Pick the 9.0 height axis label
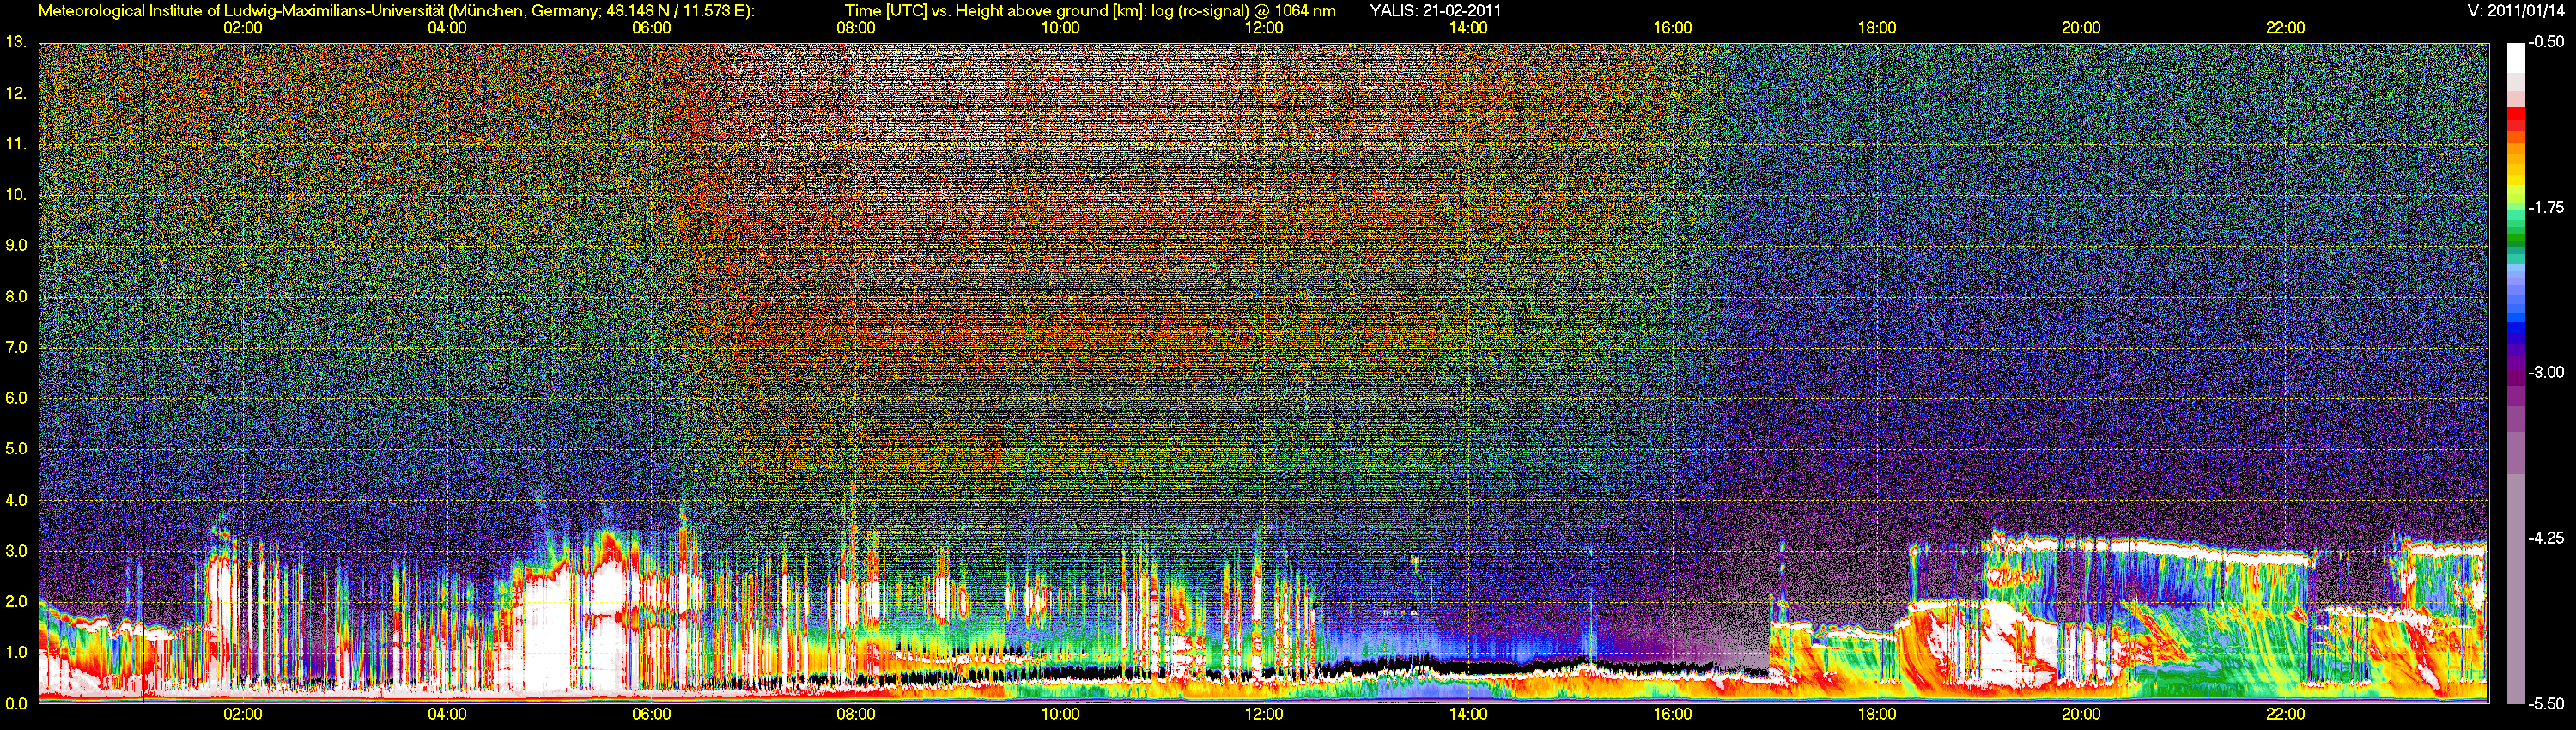Screen dimensions: 2576x730 (16, 245)
